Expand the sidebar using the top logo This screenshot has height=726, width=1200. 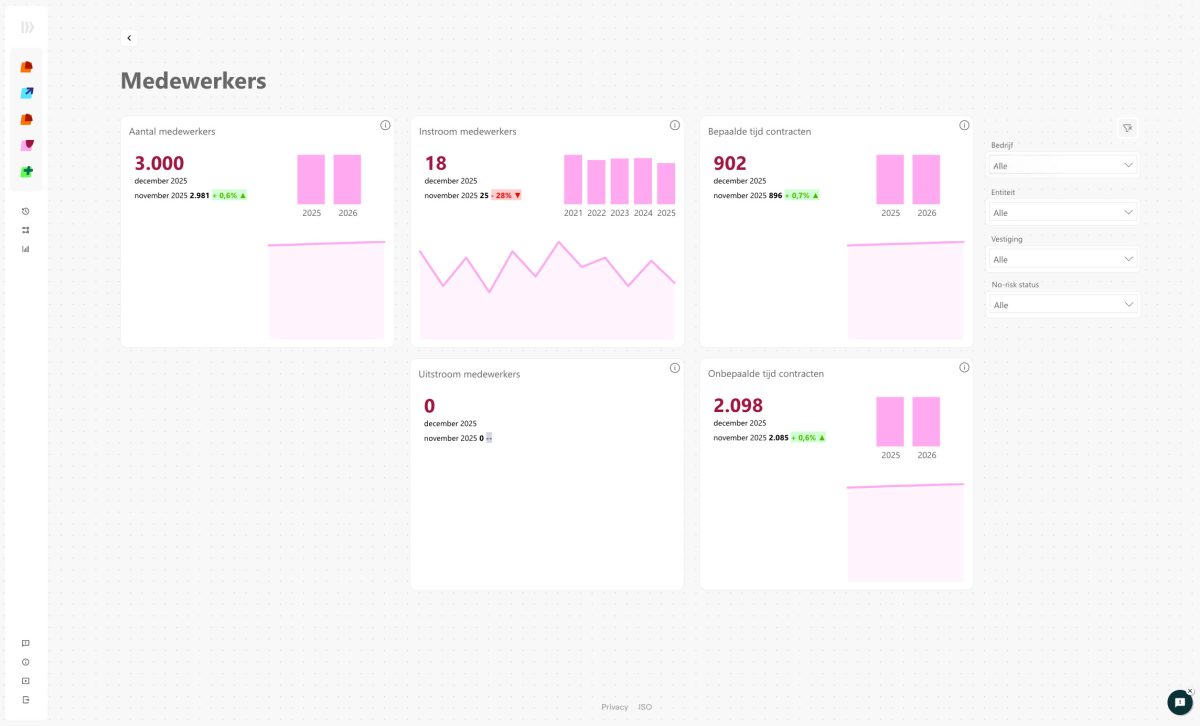coord(27,27)
